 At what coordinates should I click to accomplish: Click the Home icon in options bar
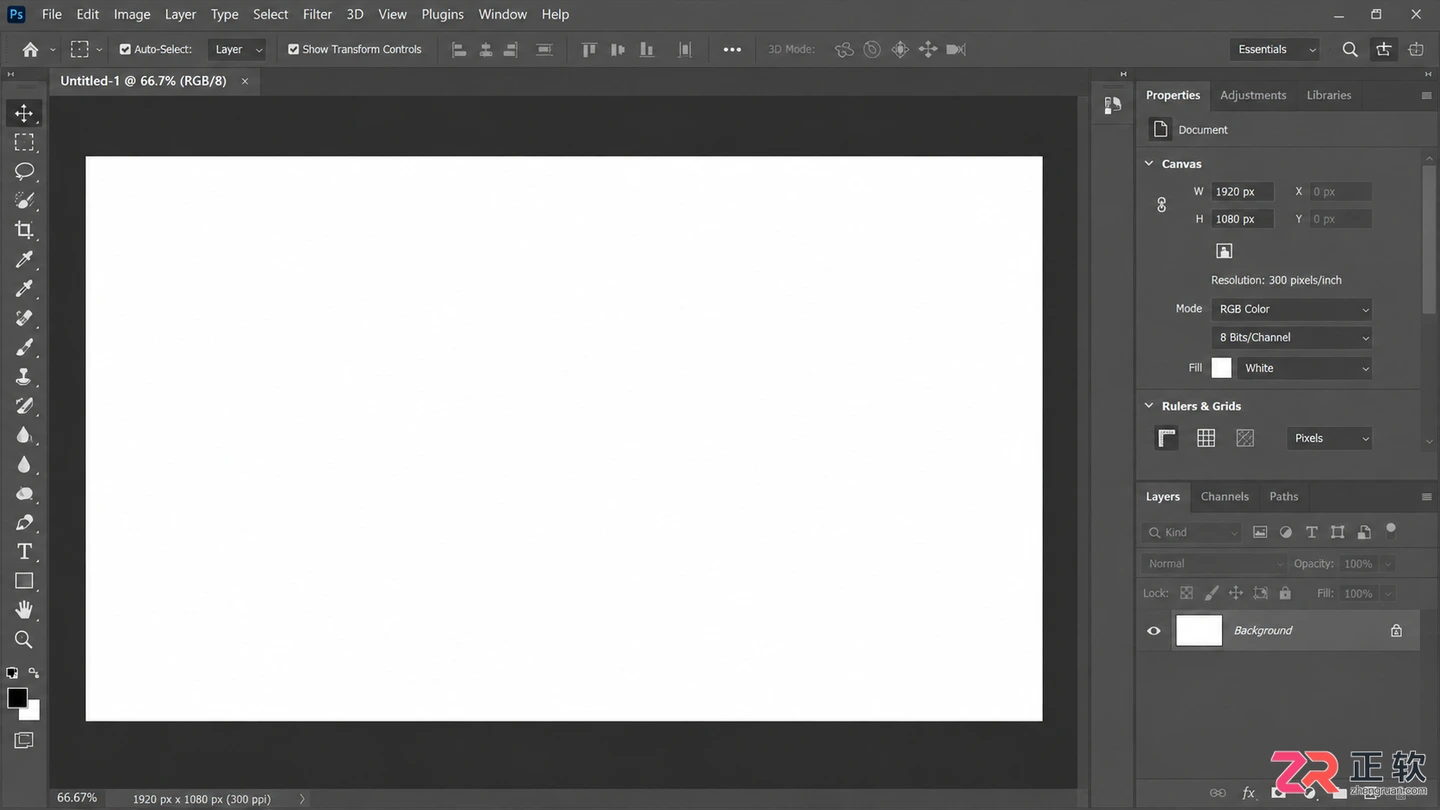pos(30,49)
